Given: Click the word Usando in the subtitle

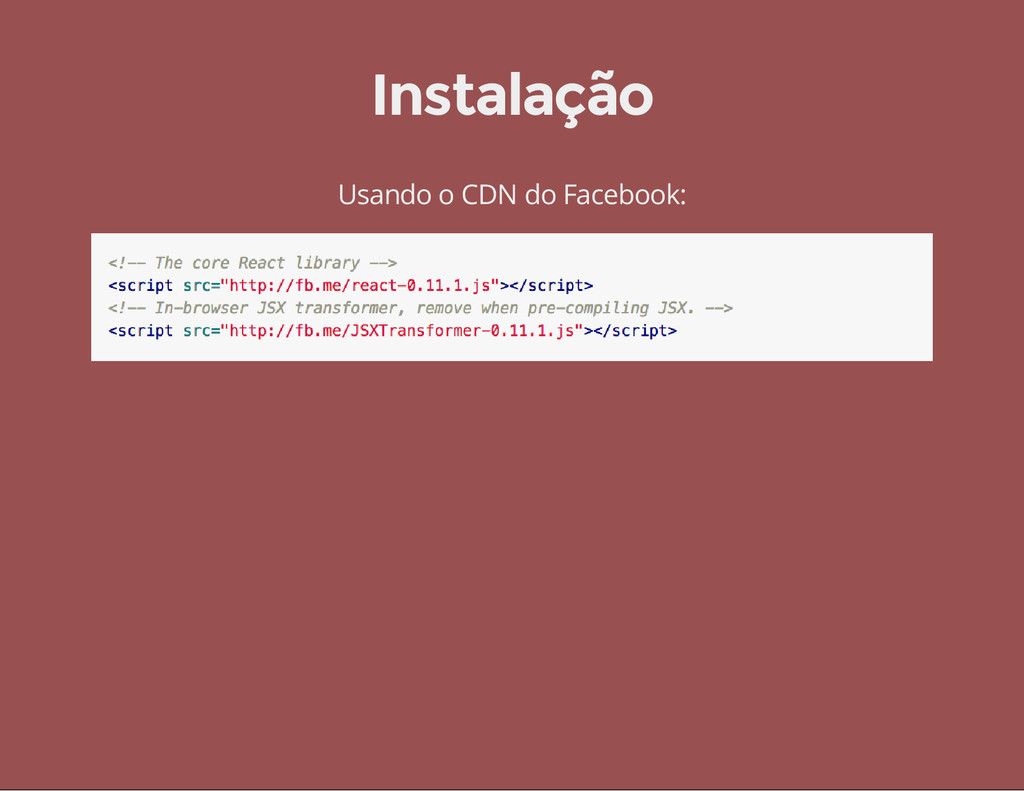Looking at the screenshot, I should 385,195.
